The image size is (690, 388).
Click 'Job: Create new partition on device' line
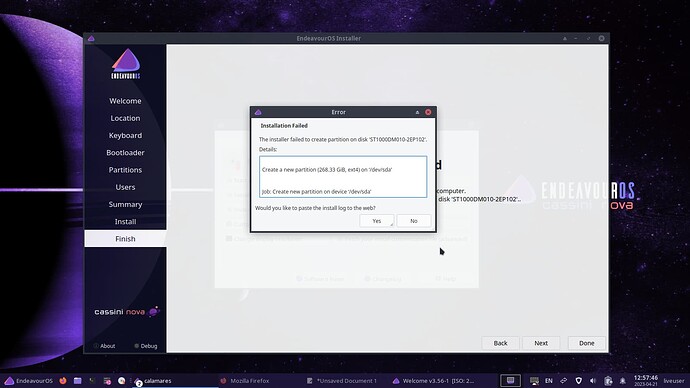(x=316, y=191)
